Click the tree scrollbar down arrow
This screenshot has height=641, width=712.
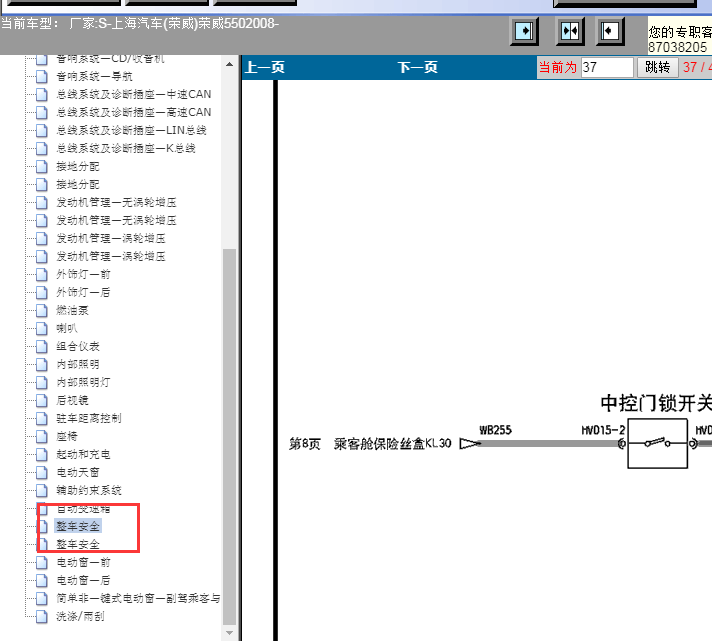click(229, 632)
